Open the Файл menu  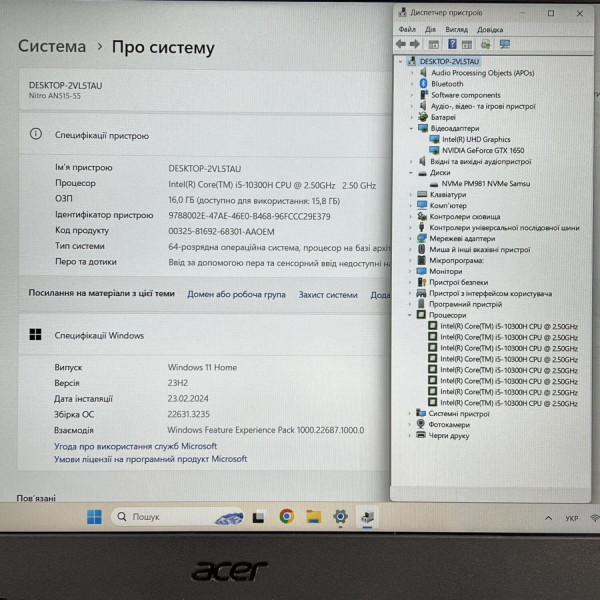(x=407, y=29)
